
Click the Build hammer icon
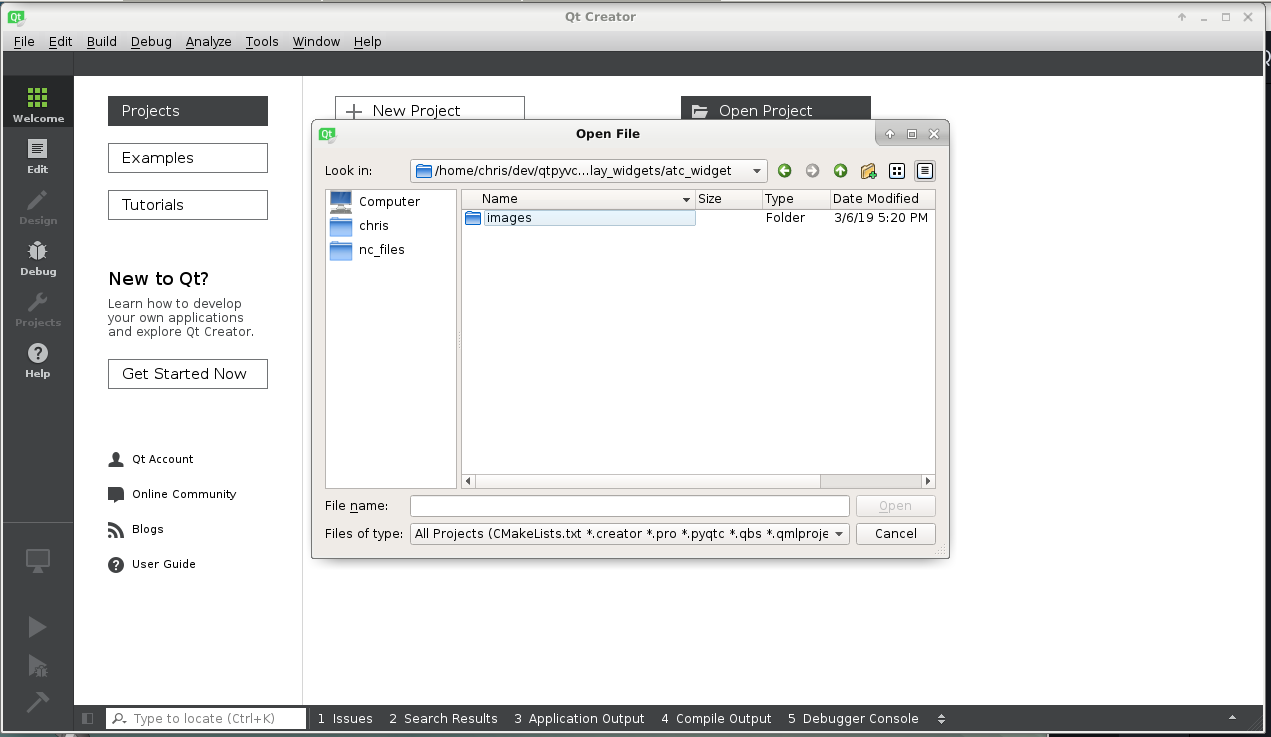click(x=37, y=702)
